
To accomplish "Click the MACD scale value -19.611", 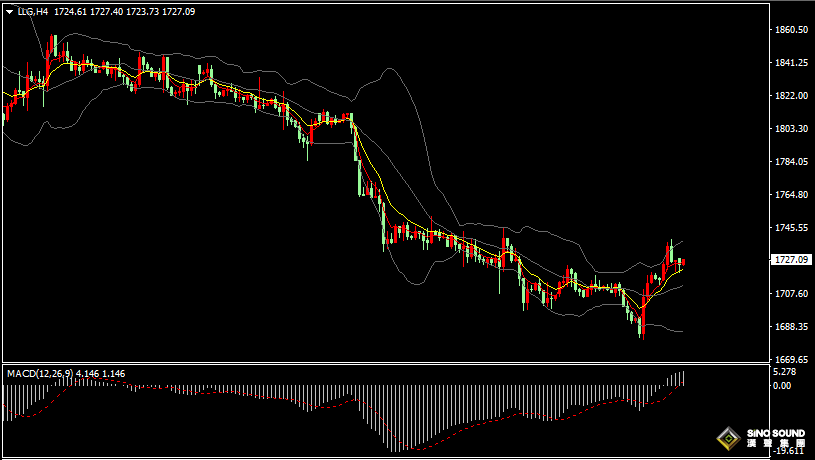I will coord(787,453).
